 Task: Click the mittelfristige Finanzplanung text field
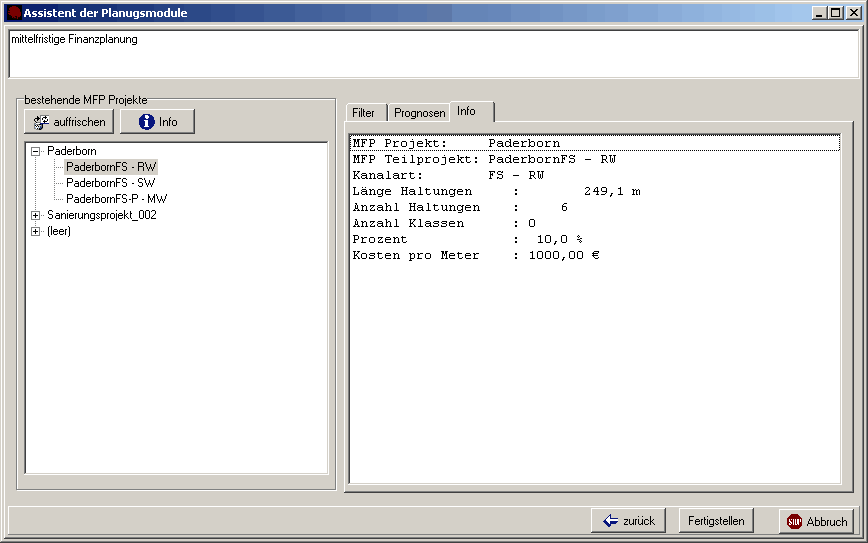coord(433,53)
